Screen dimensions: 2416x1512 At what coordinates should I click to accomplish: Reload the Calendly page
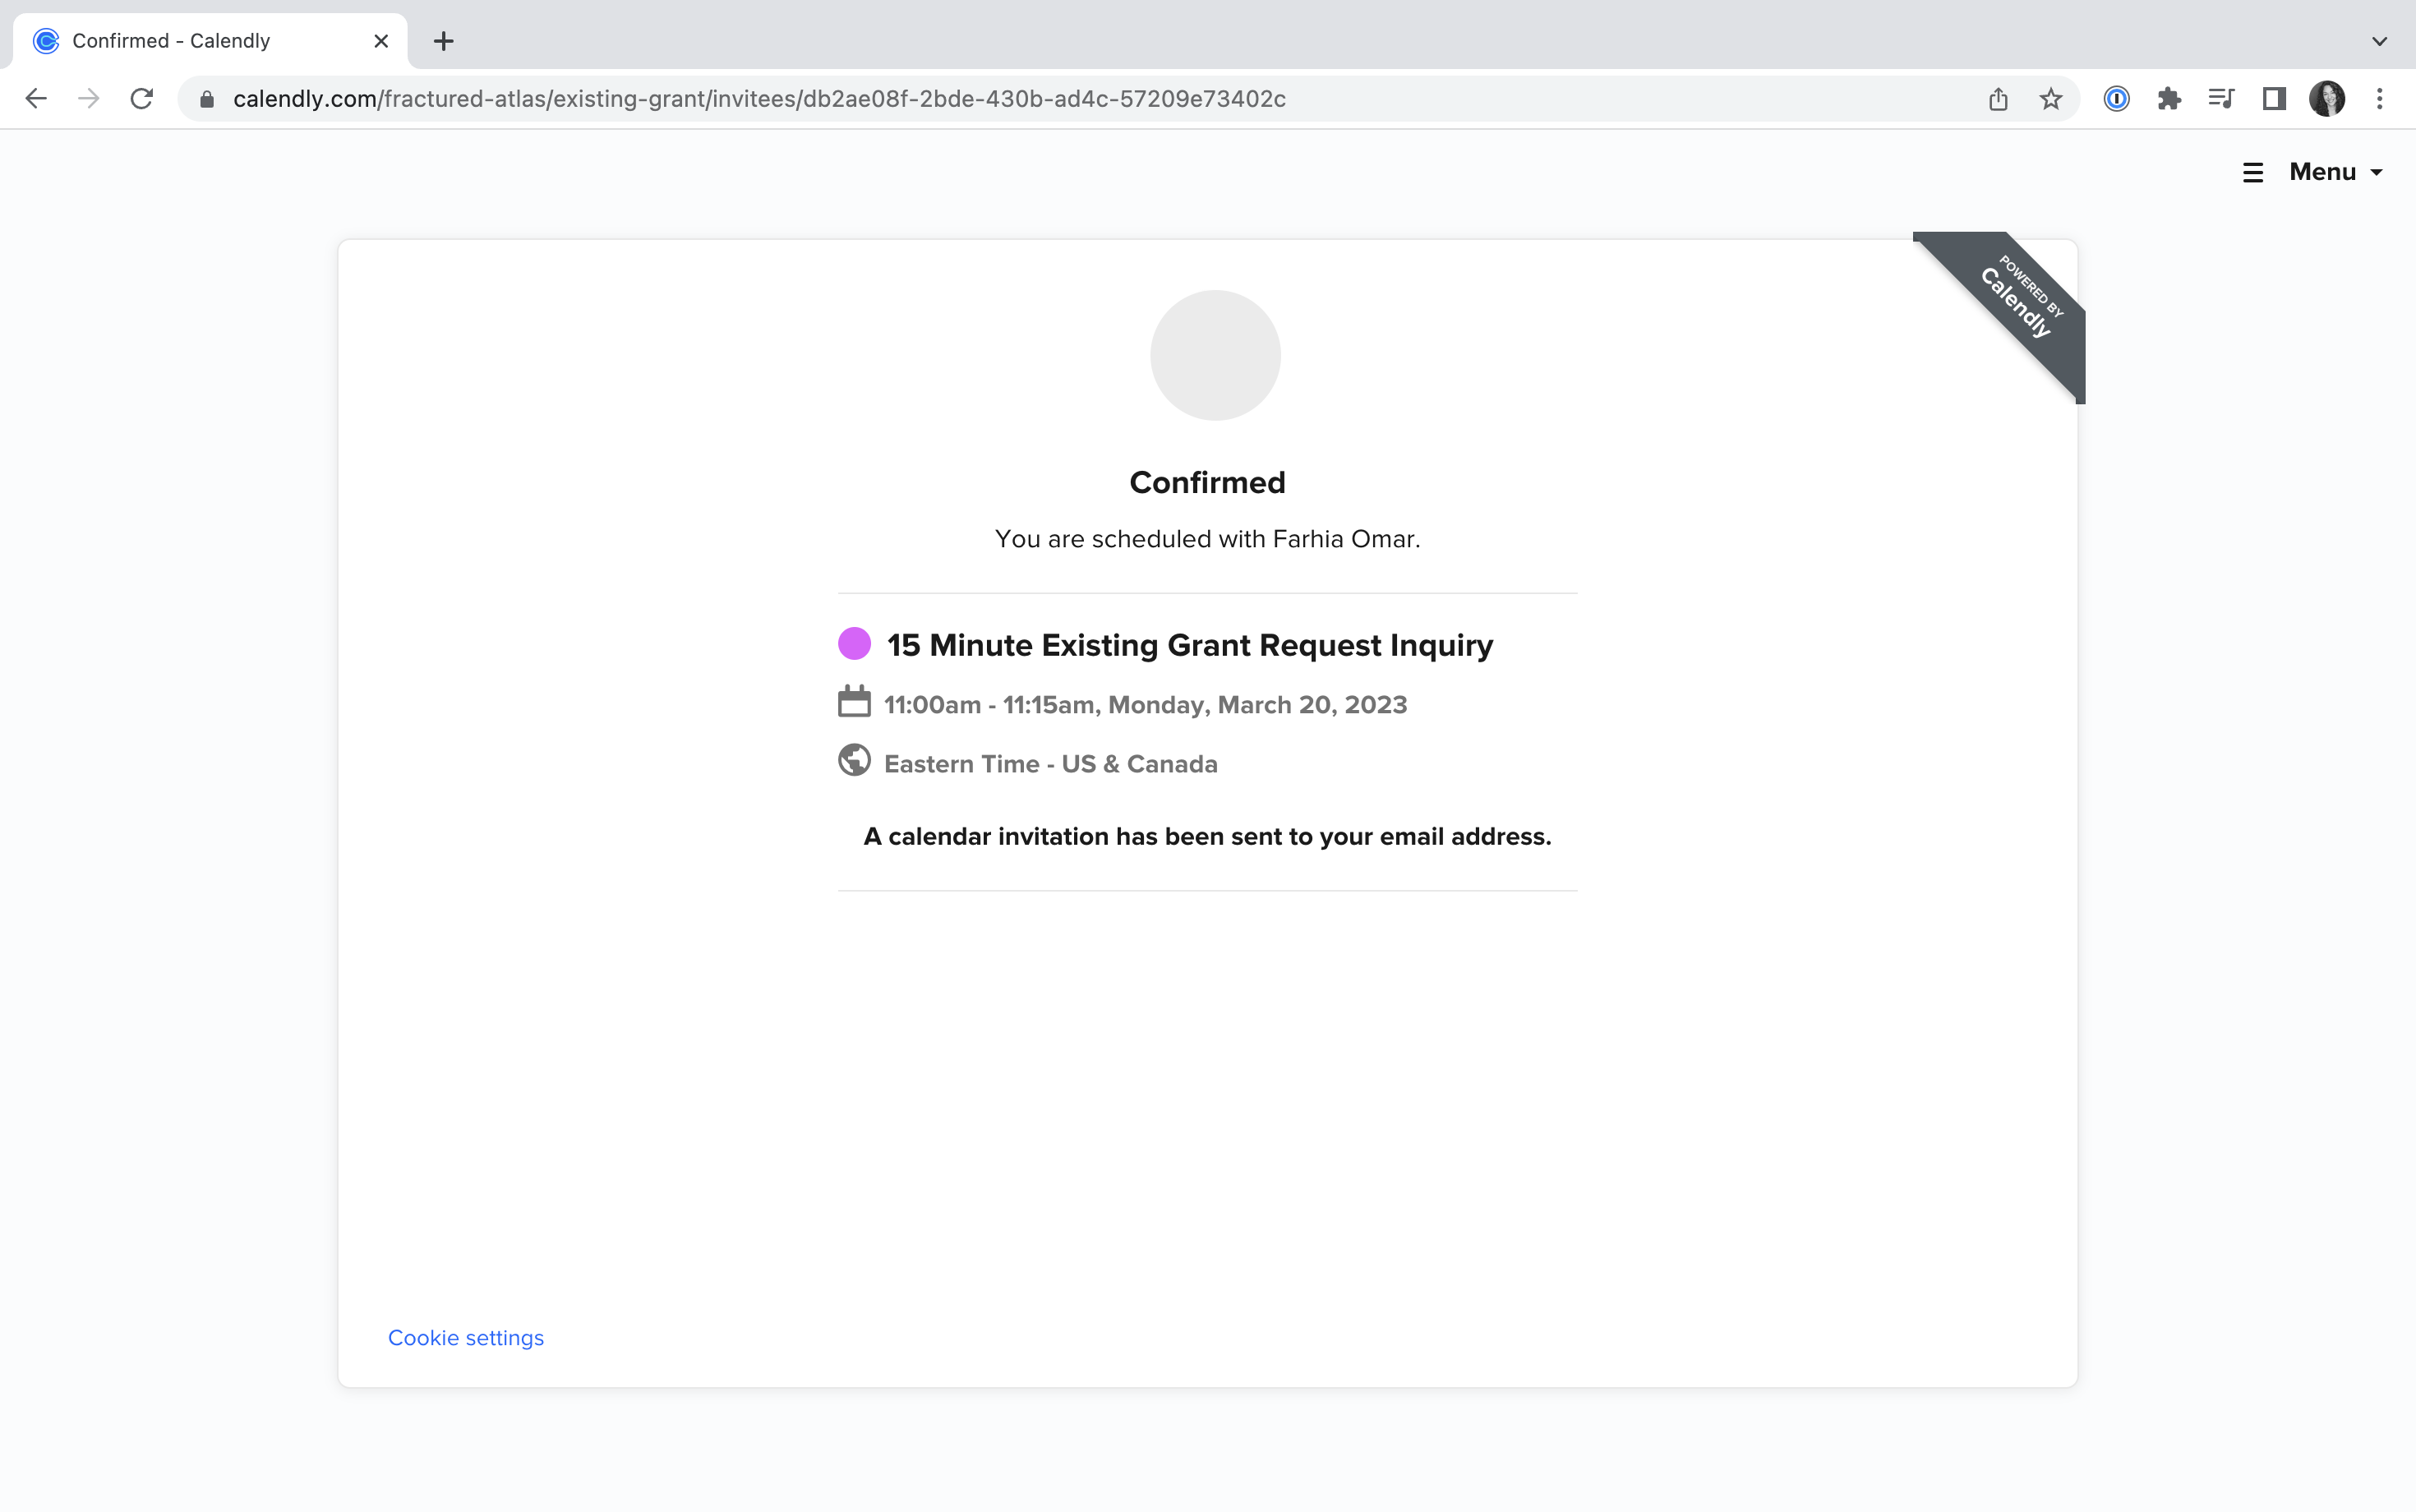coord(142,98)
